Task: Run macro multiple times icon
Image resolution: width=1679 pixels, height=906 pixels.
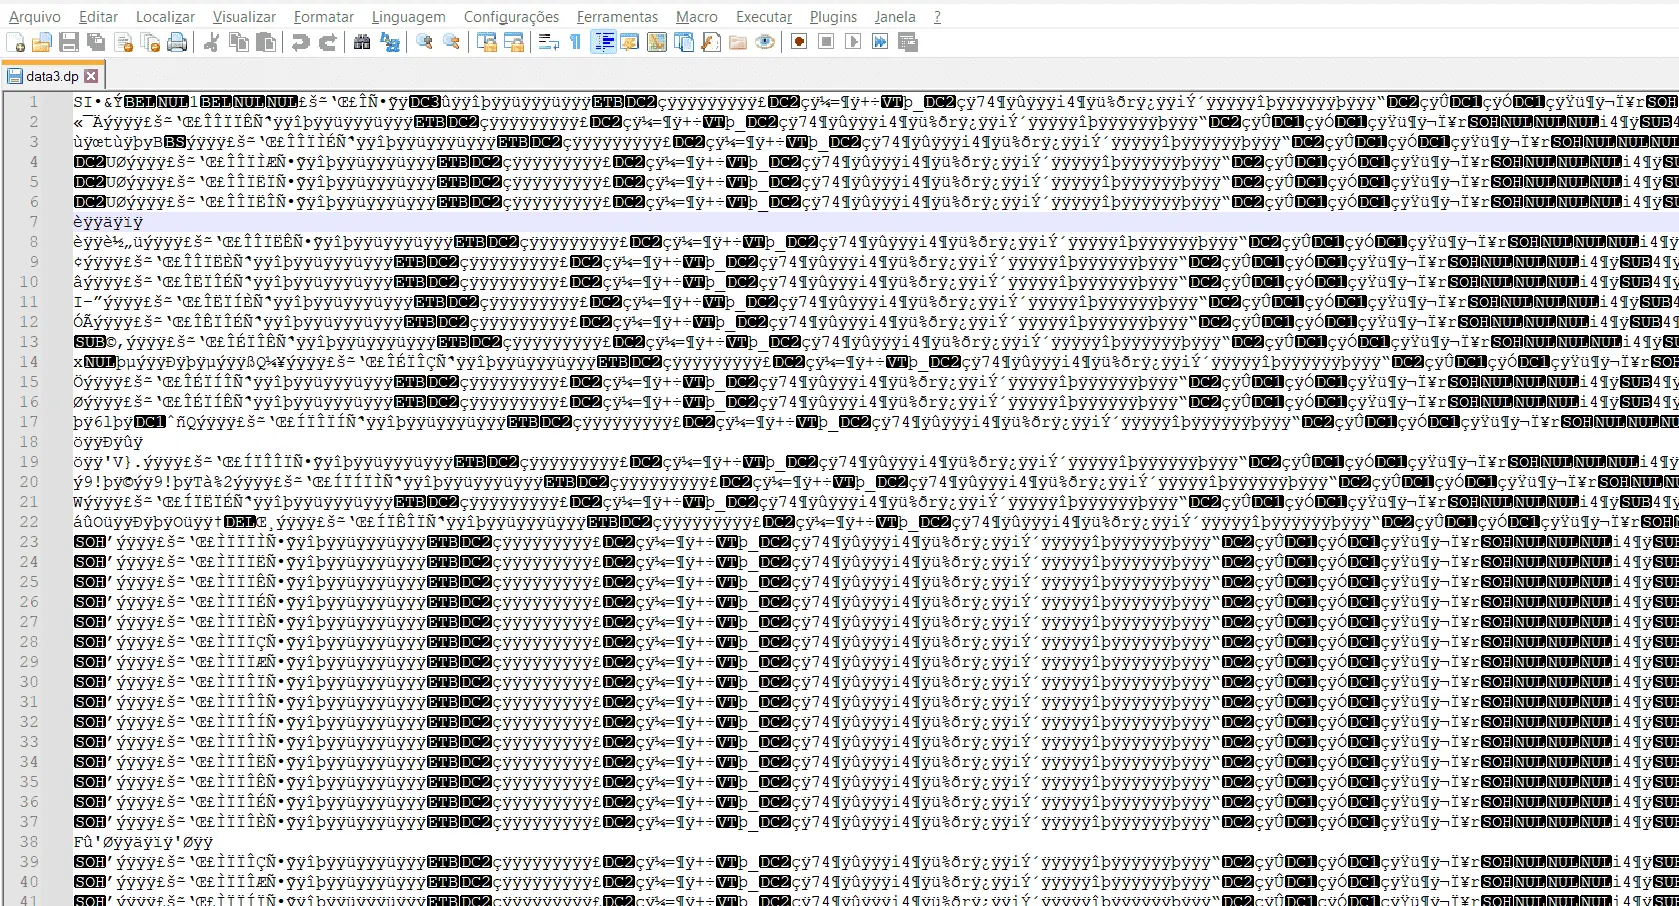Action: [880, 42]
